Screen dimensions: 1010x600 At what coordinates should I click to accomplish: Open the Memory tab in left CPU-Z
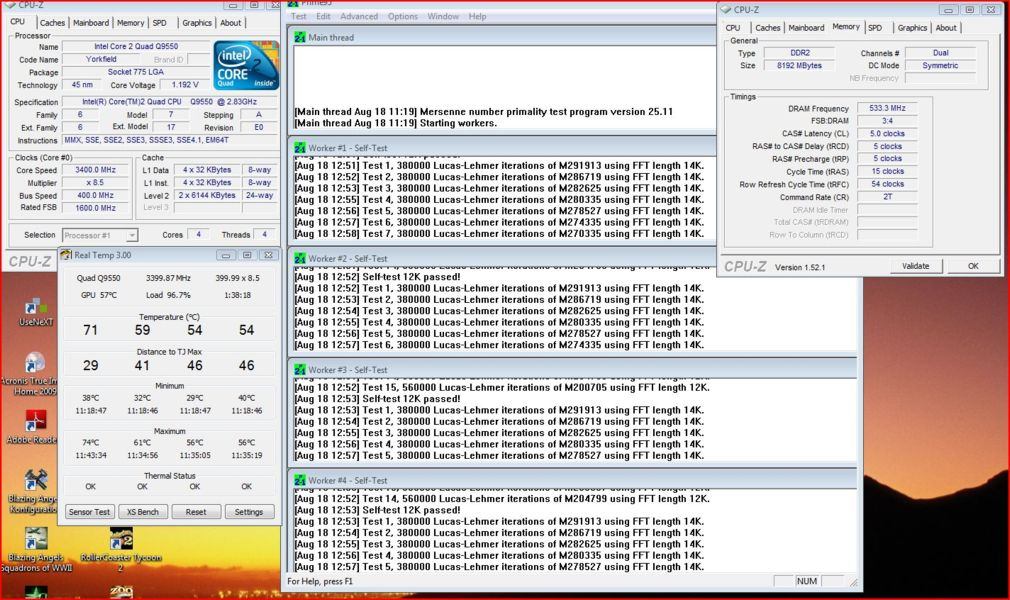tap(130, 23)
